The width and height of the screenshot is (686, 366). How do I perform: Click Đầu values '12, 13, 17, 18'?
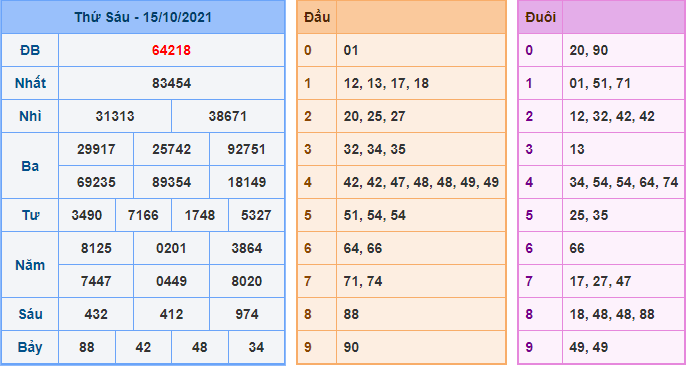pyautogui.click(x=386, y=83)
